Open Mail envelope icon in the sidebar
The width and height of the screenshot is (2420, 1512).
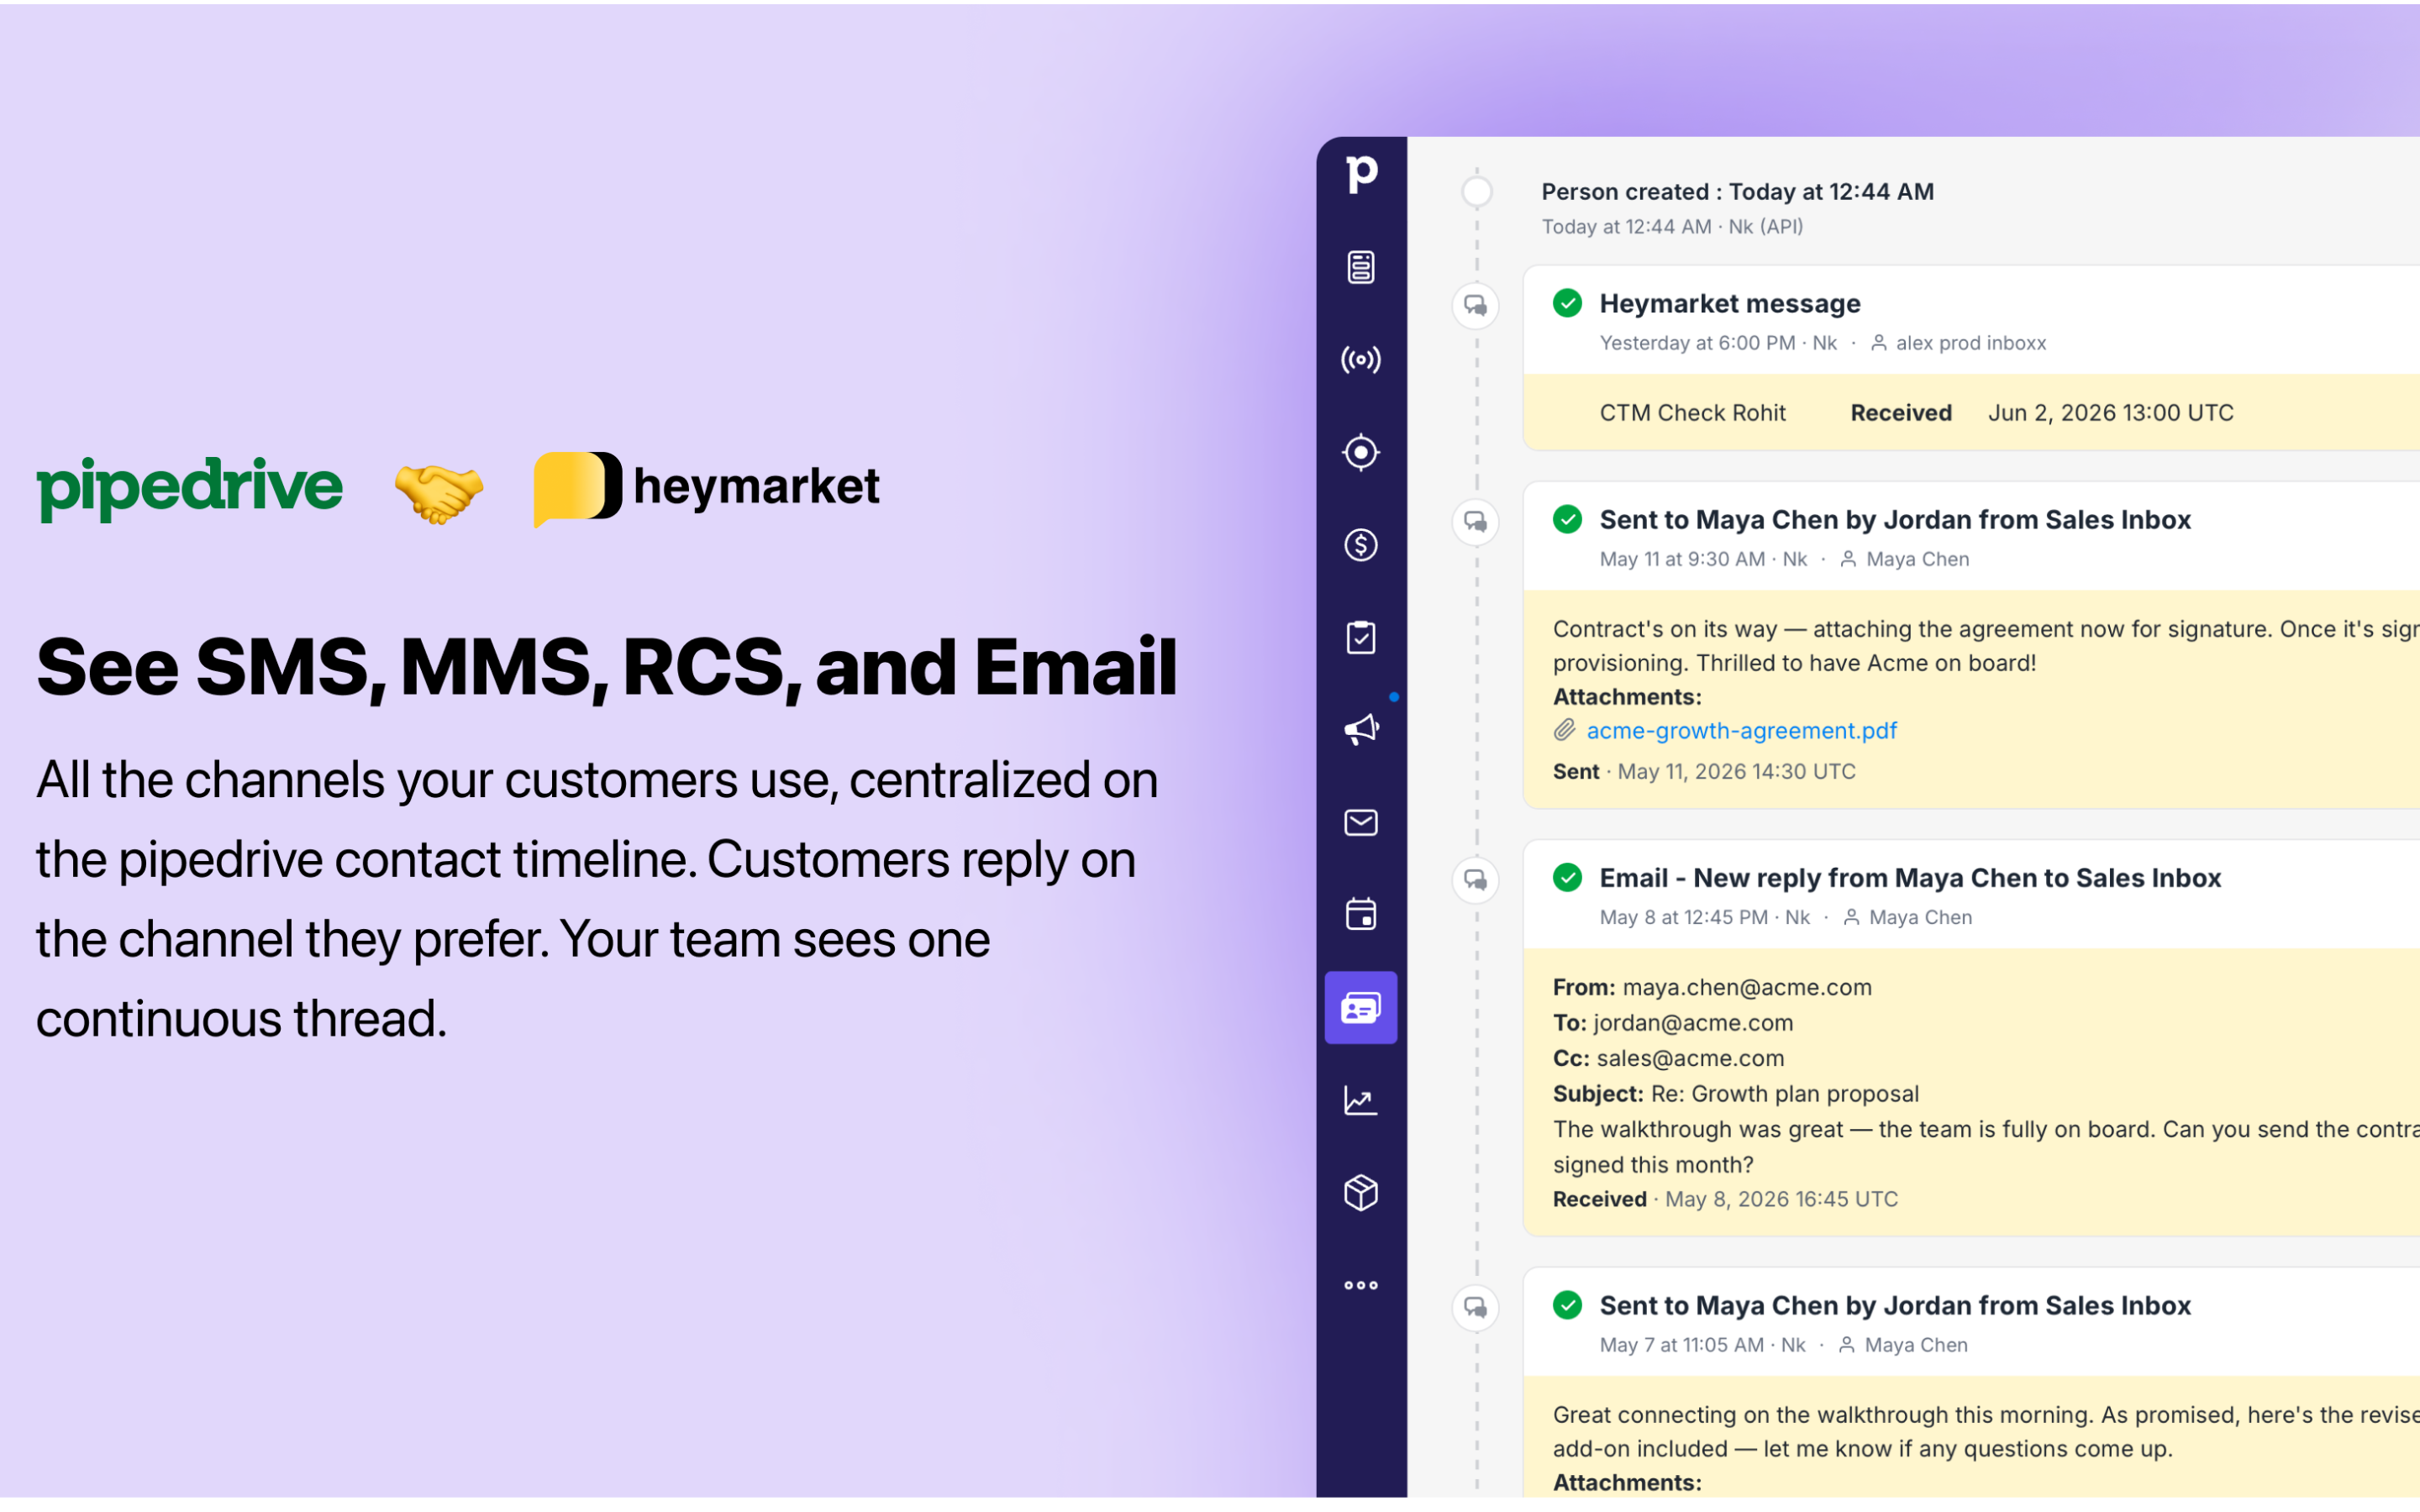(x=1361, y=822)
